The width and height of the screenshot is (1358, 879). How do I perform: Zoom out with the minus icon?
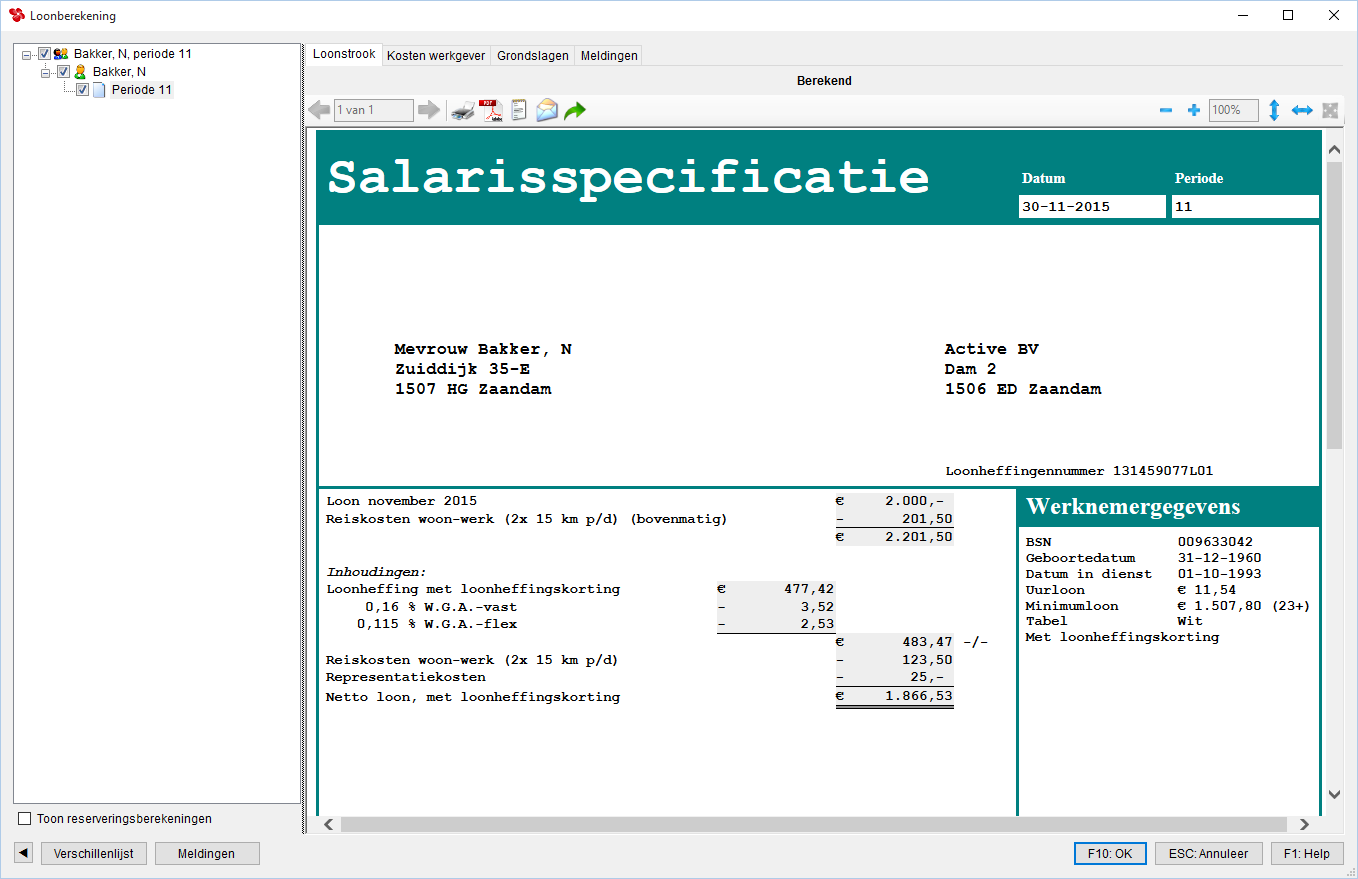coord(1165,111)
